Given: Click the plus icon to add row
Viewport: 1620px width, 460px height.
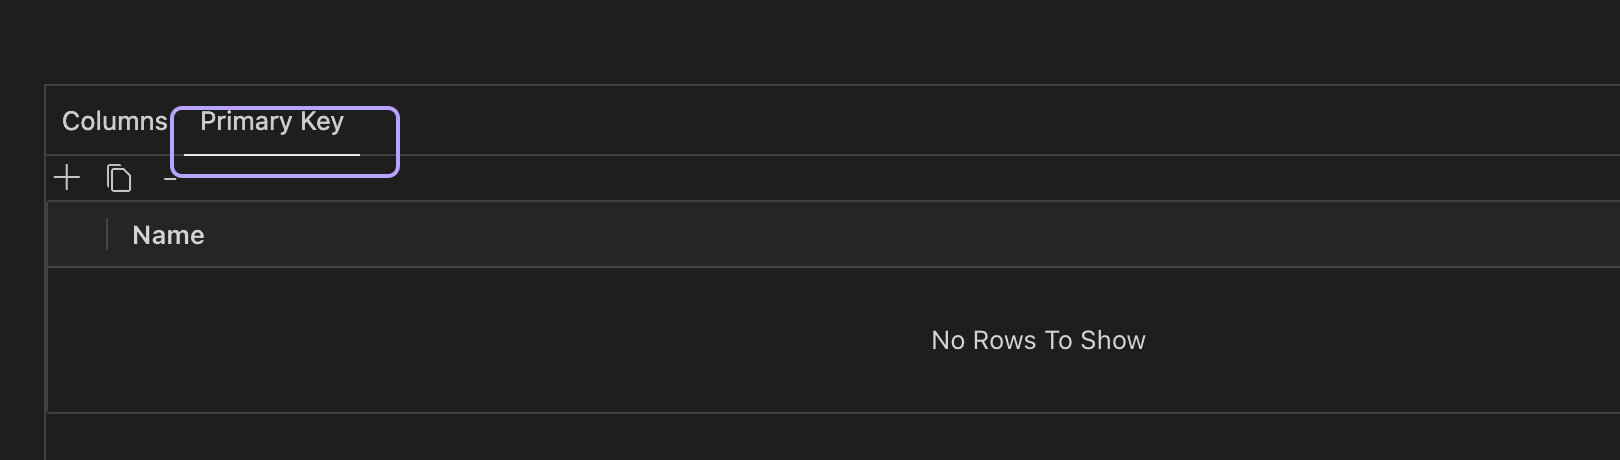Looking at the screenshot, I should coord(67,178).
